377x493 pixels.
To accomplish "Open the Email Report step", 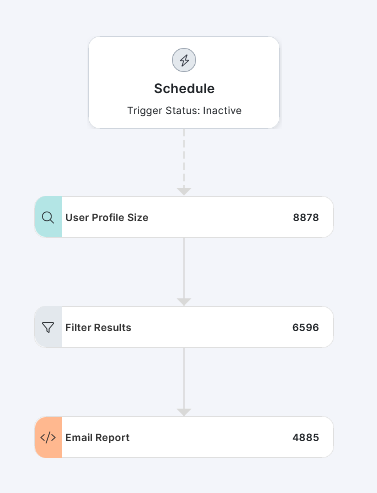I will [x=184, y=437].
